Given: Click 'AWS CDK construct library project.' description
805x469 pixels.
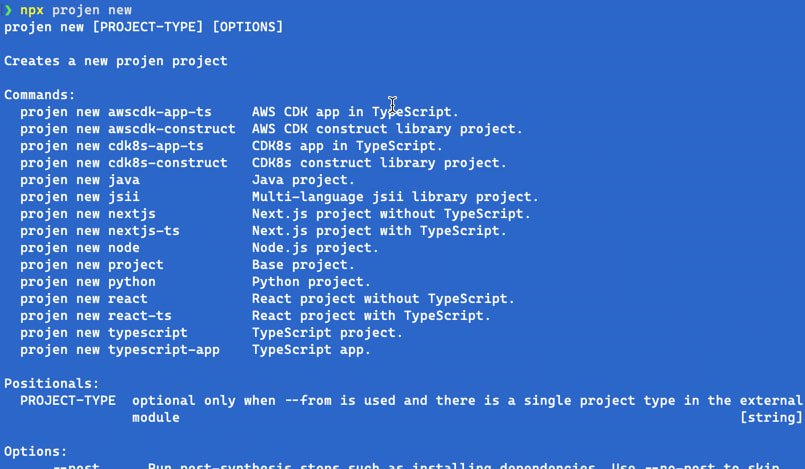Looking at the screenshot, I should tap(387, 129).
